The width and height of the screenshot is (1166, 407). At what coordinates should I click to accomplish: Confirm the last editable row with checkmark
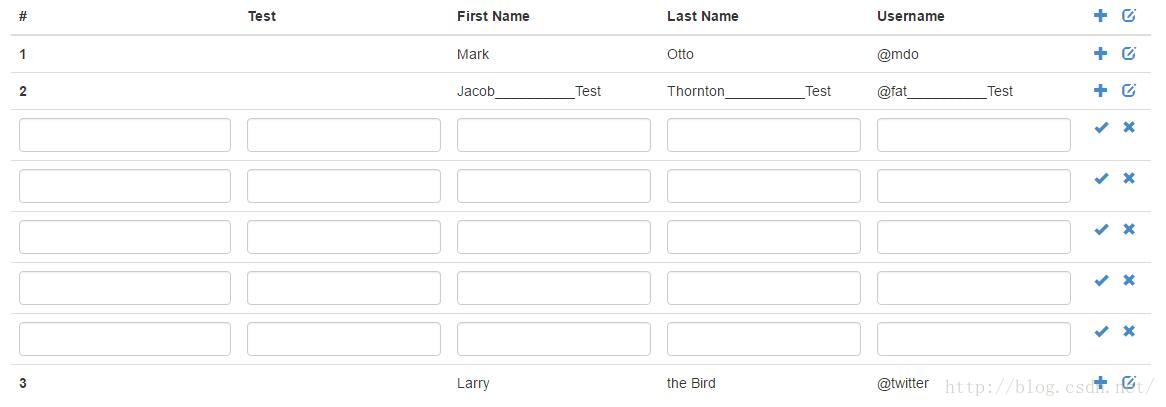(x=1101, y=331)
